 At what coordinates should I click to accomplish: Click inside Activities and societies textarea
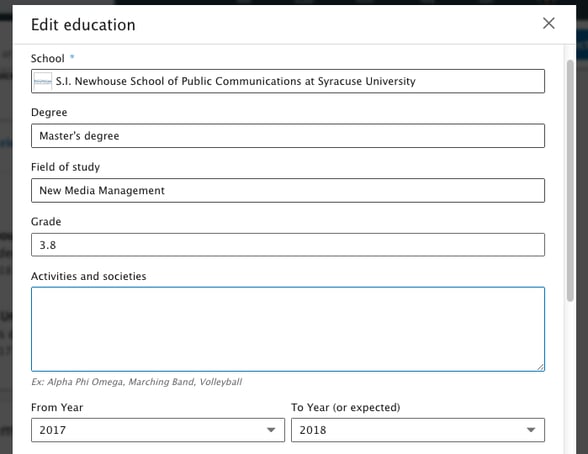[x=288, y=329]
